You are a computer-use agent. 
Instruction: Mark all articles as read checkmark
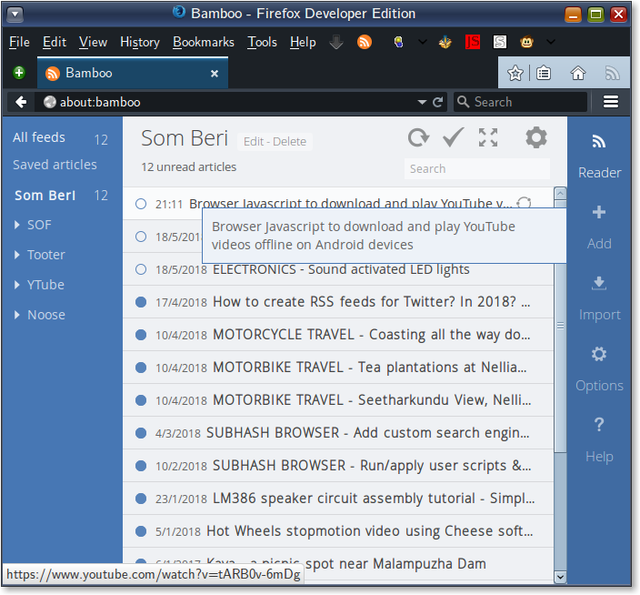(x=453, y=137)
